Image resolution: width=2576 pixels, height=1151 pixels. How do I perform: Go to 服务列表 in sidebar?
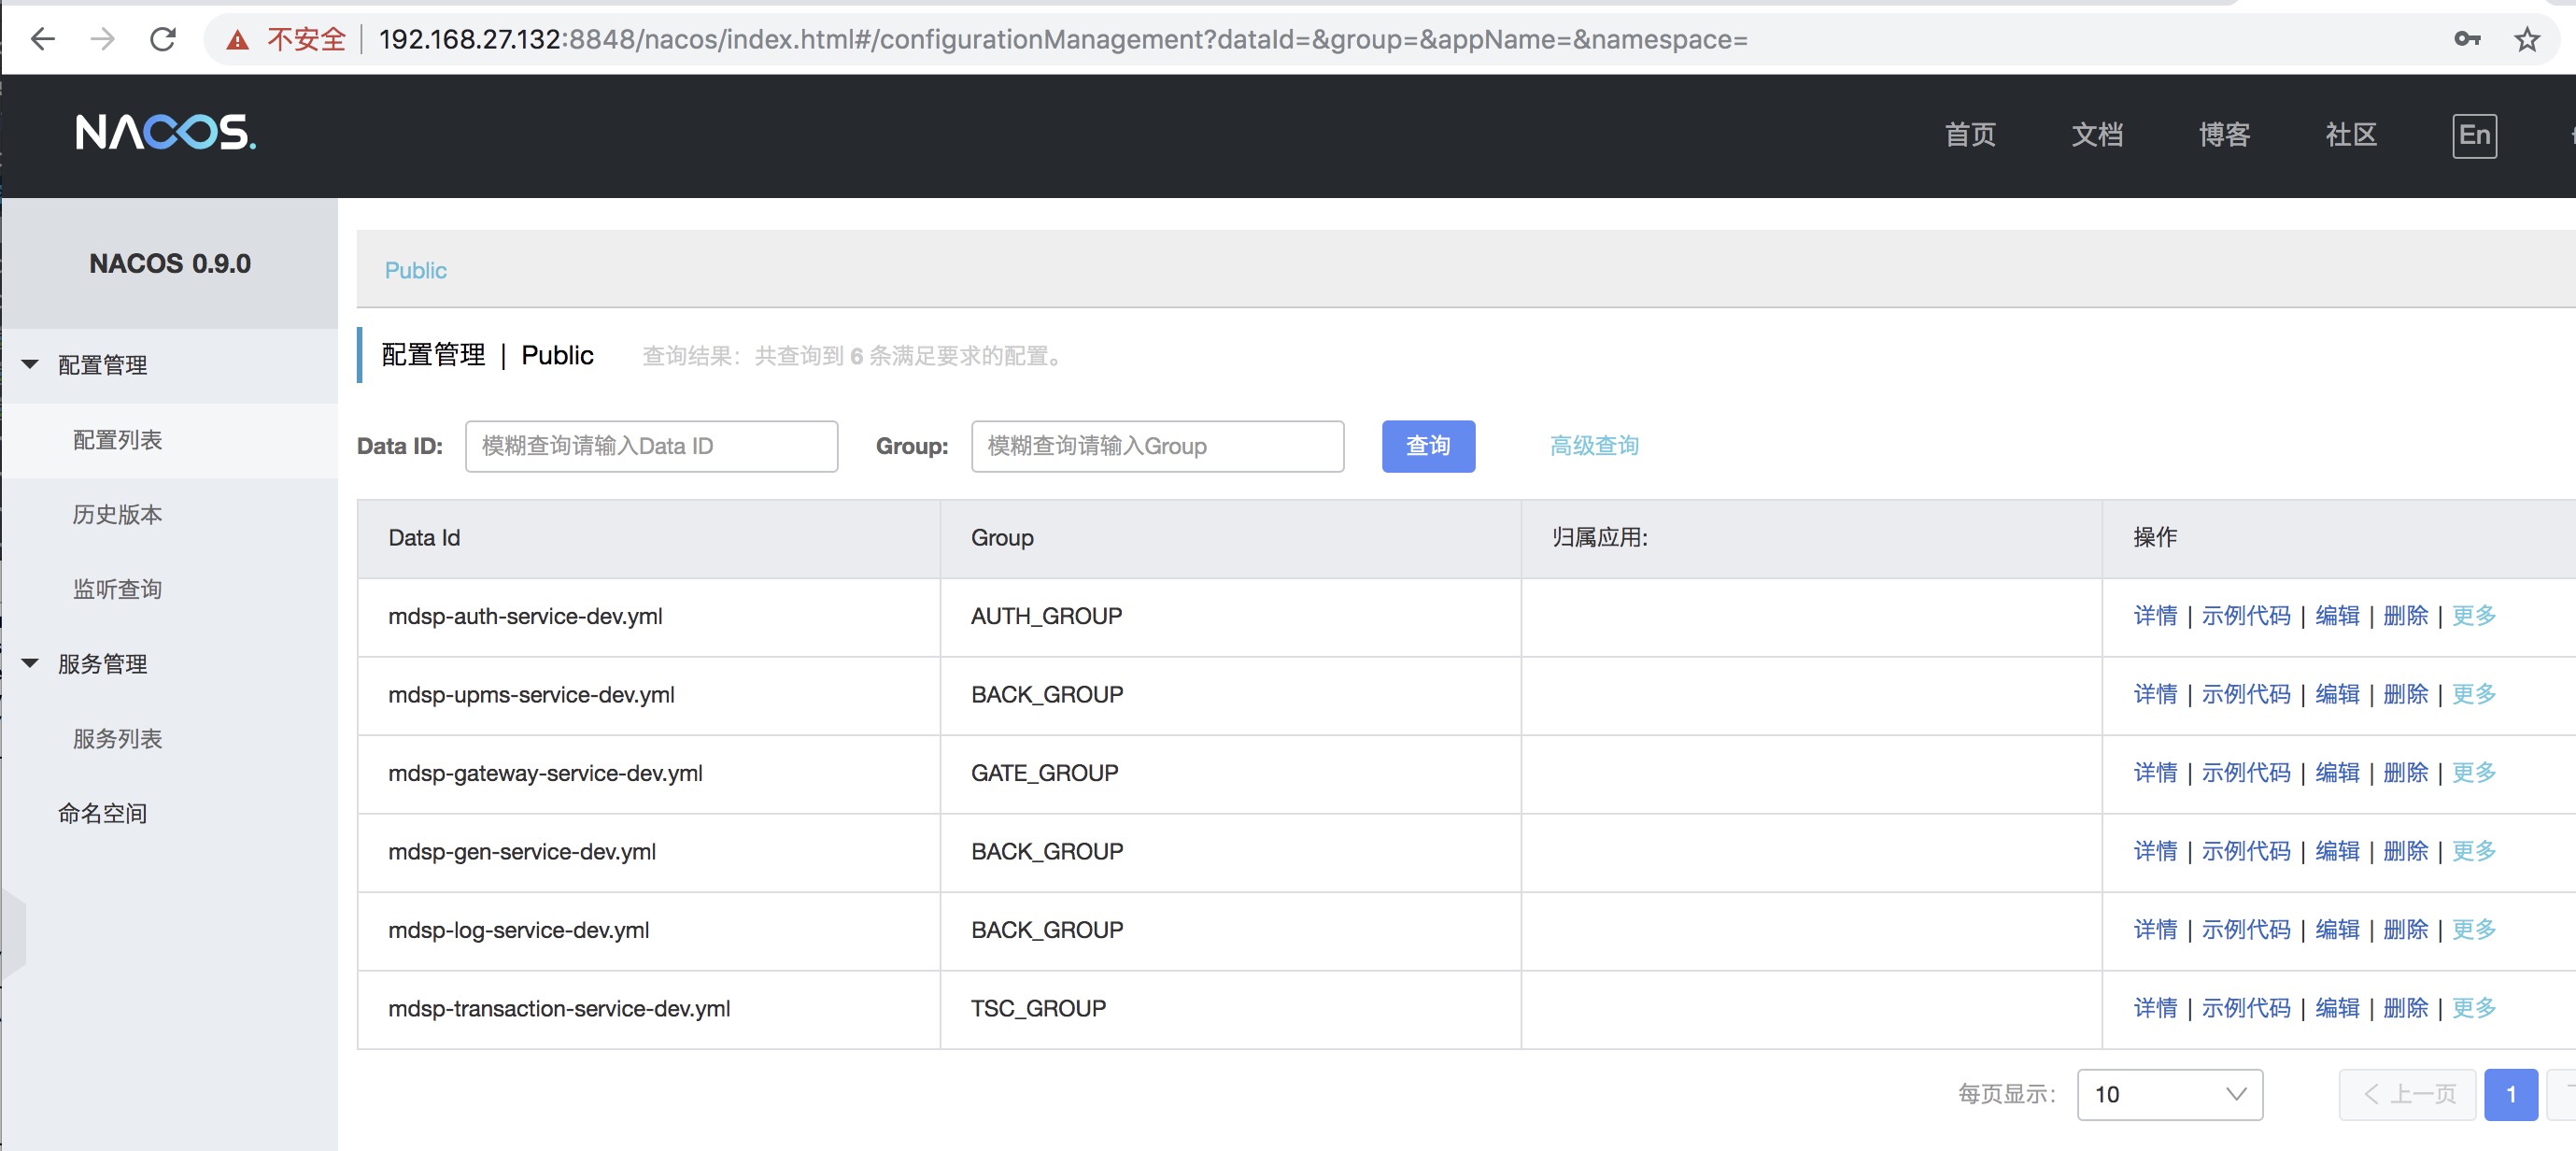(117, 739)
